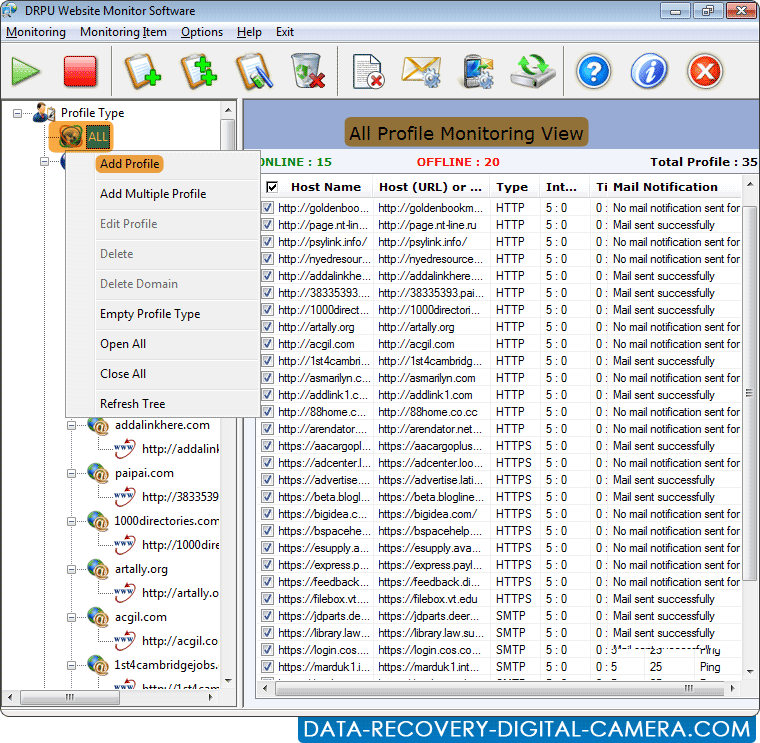Click the red X exit toolbar icon
The width and height of the screenshot is (760, 743).
705,71
